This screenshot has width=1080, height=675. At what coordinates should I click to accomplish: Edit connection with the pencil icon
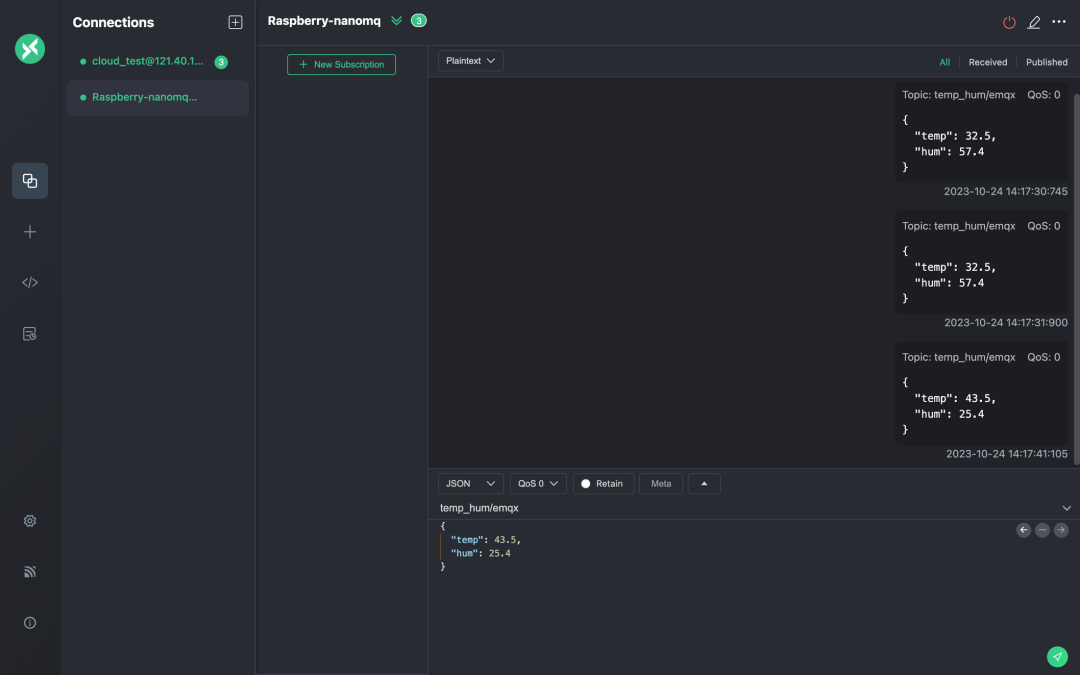[1034, 22]
